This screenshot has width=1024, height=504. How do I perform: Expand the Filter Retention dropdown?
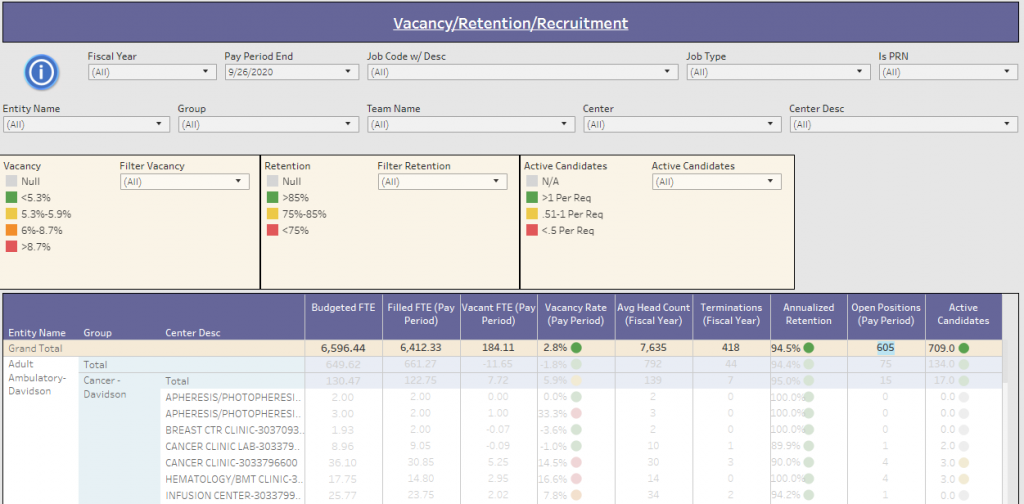(442, 182)
